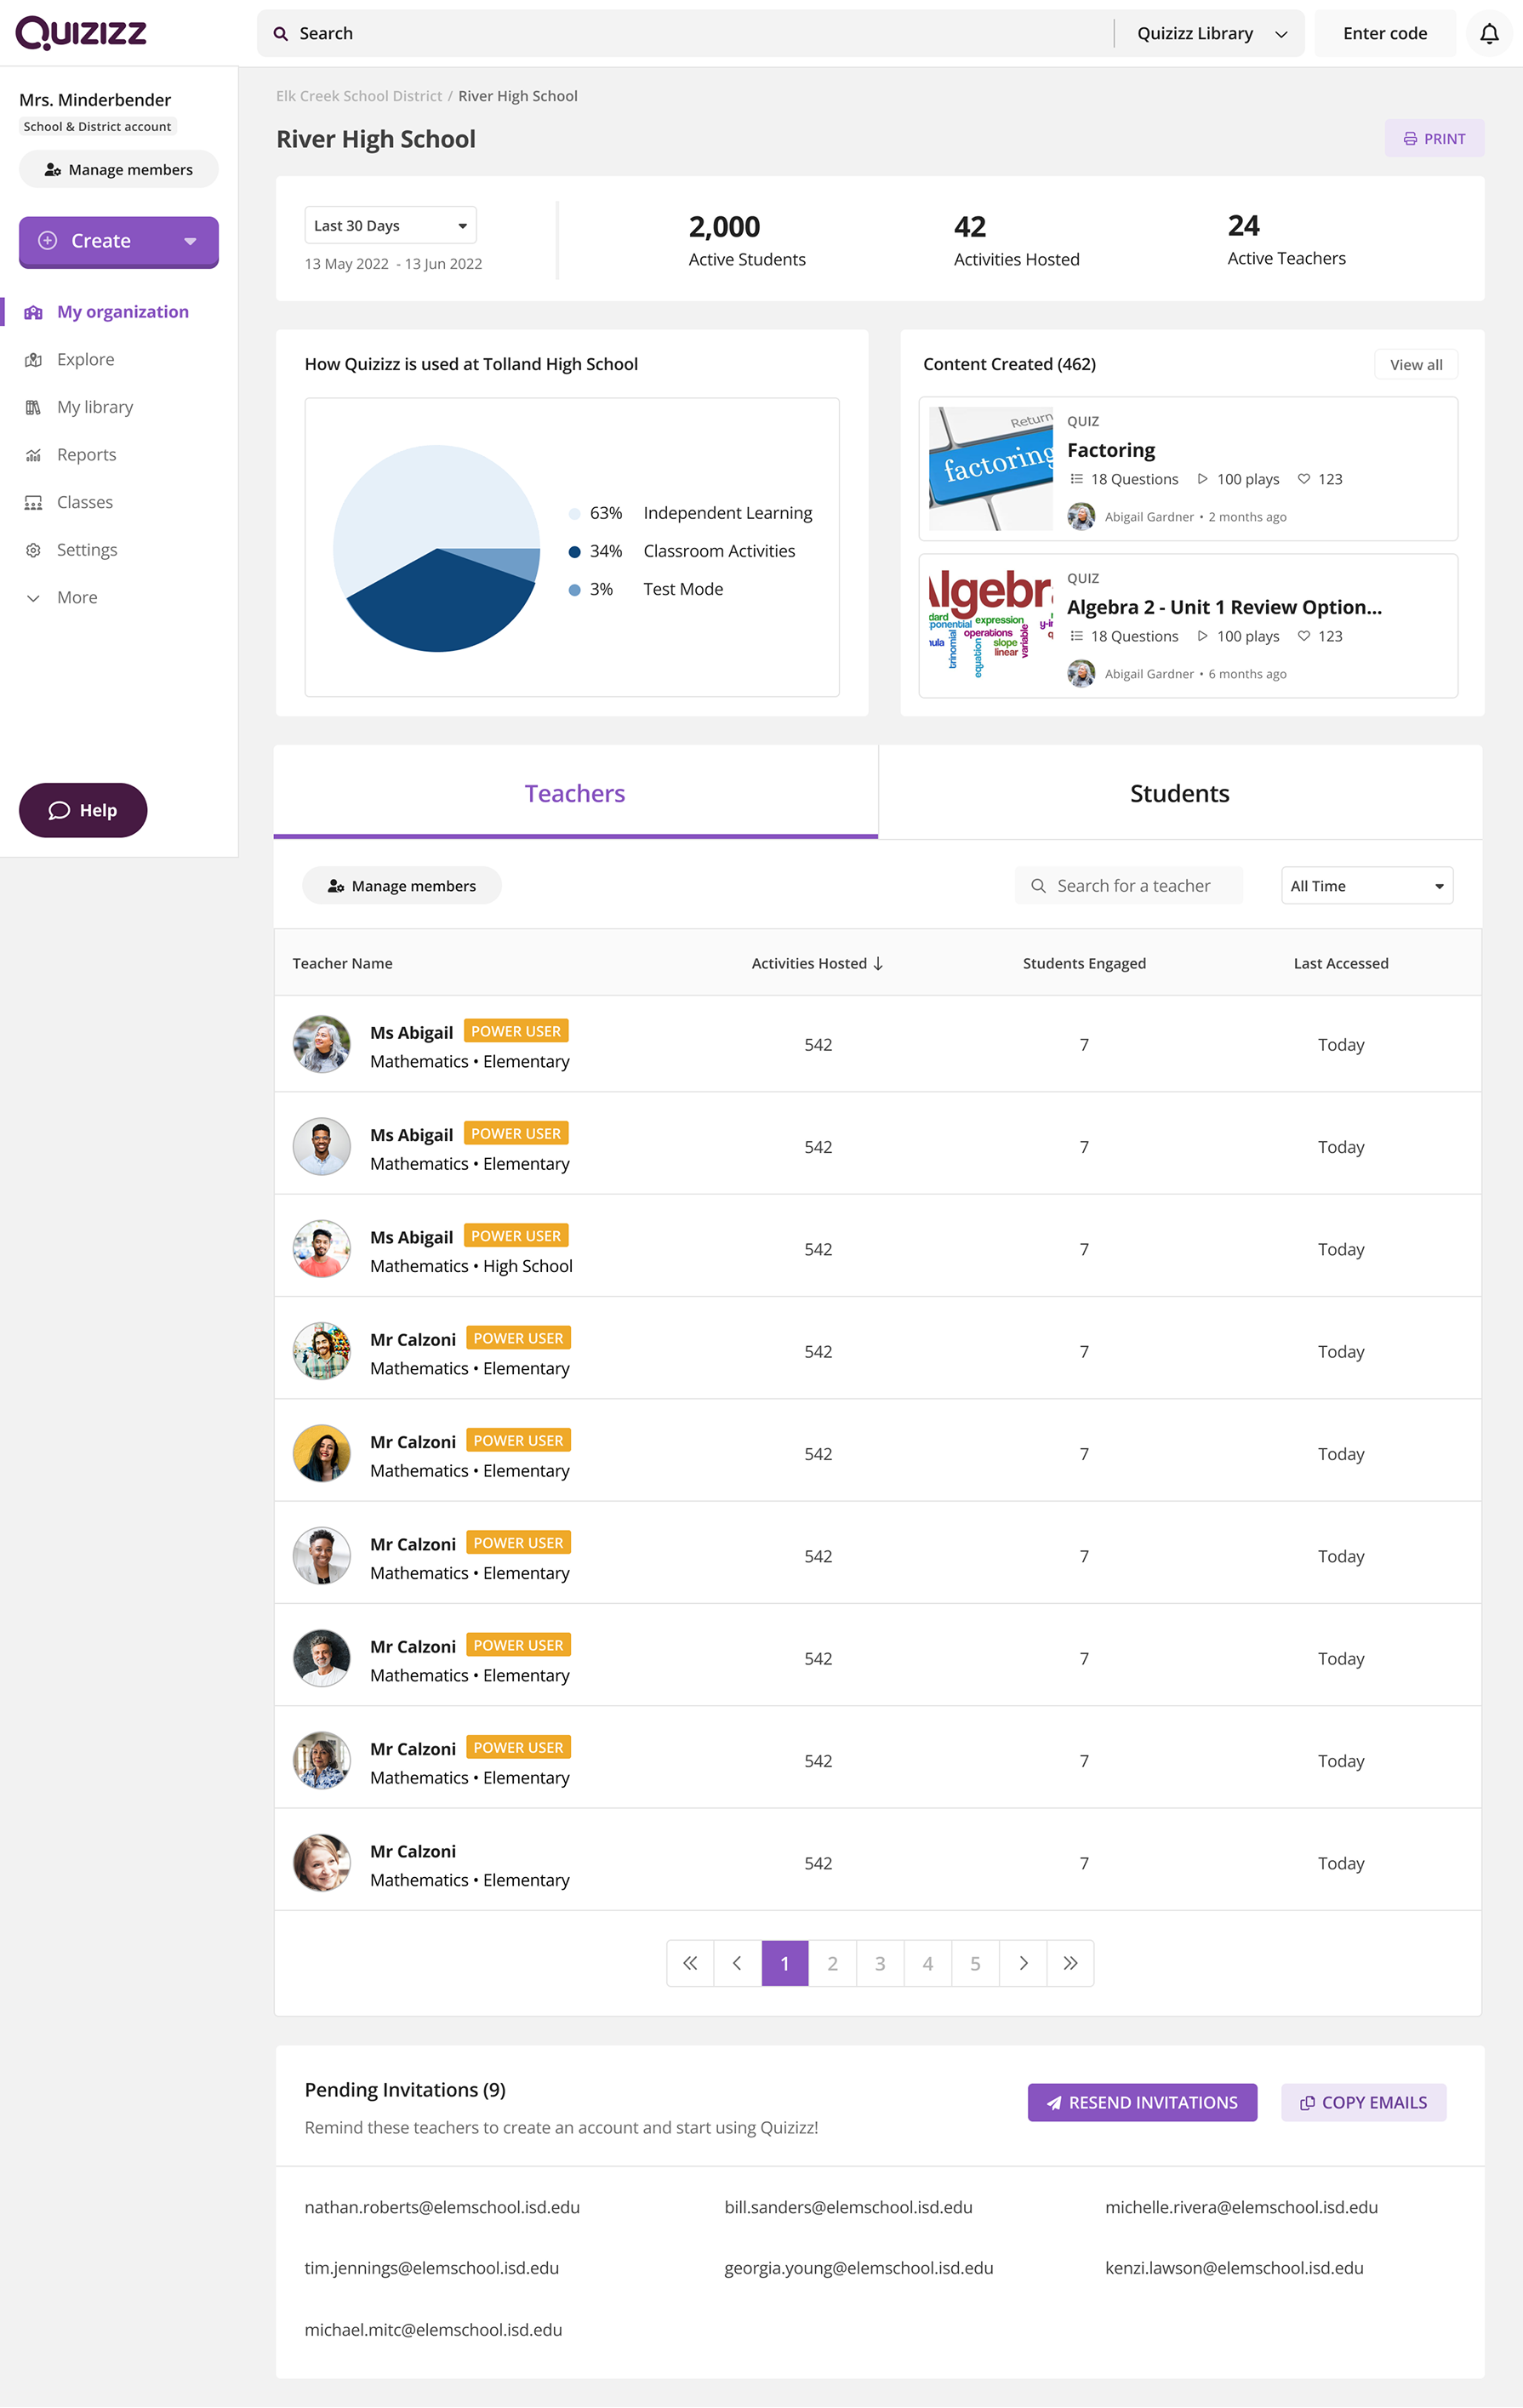Click the Factoring quiz plays icon

(x=1202, y=479)
